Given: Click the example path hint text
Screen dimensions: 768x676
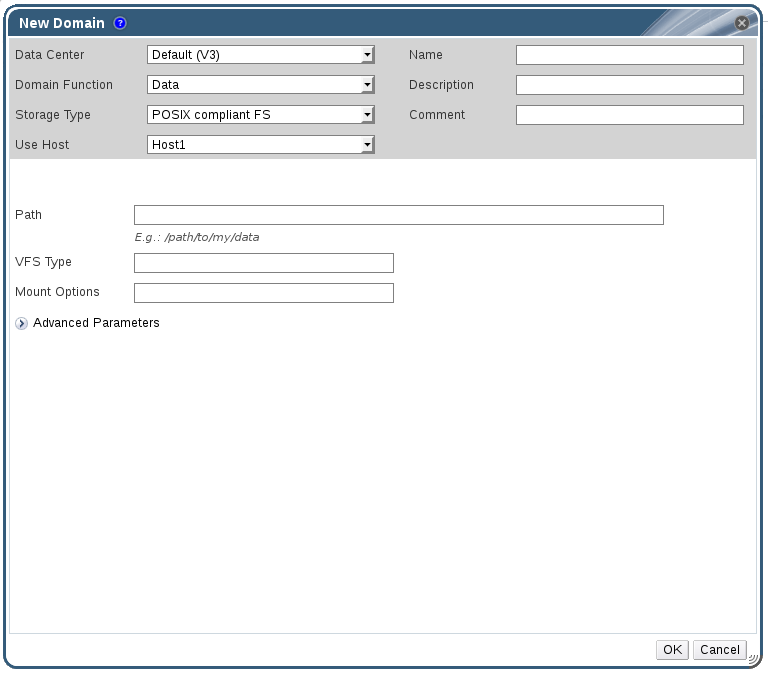Looking at the screenshot, I should [196, 238].
